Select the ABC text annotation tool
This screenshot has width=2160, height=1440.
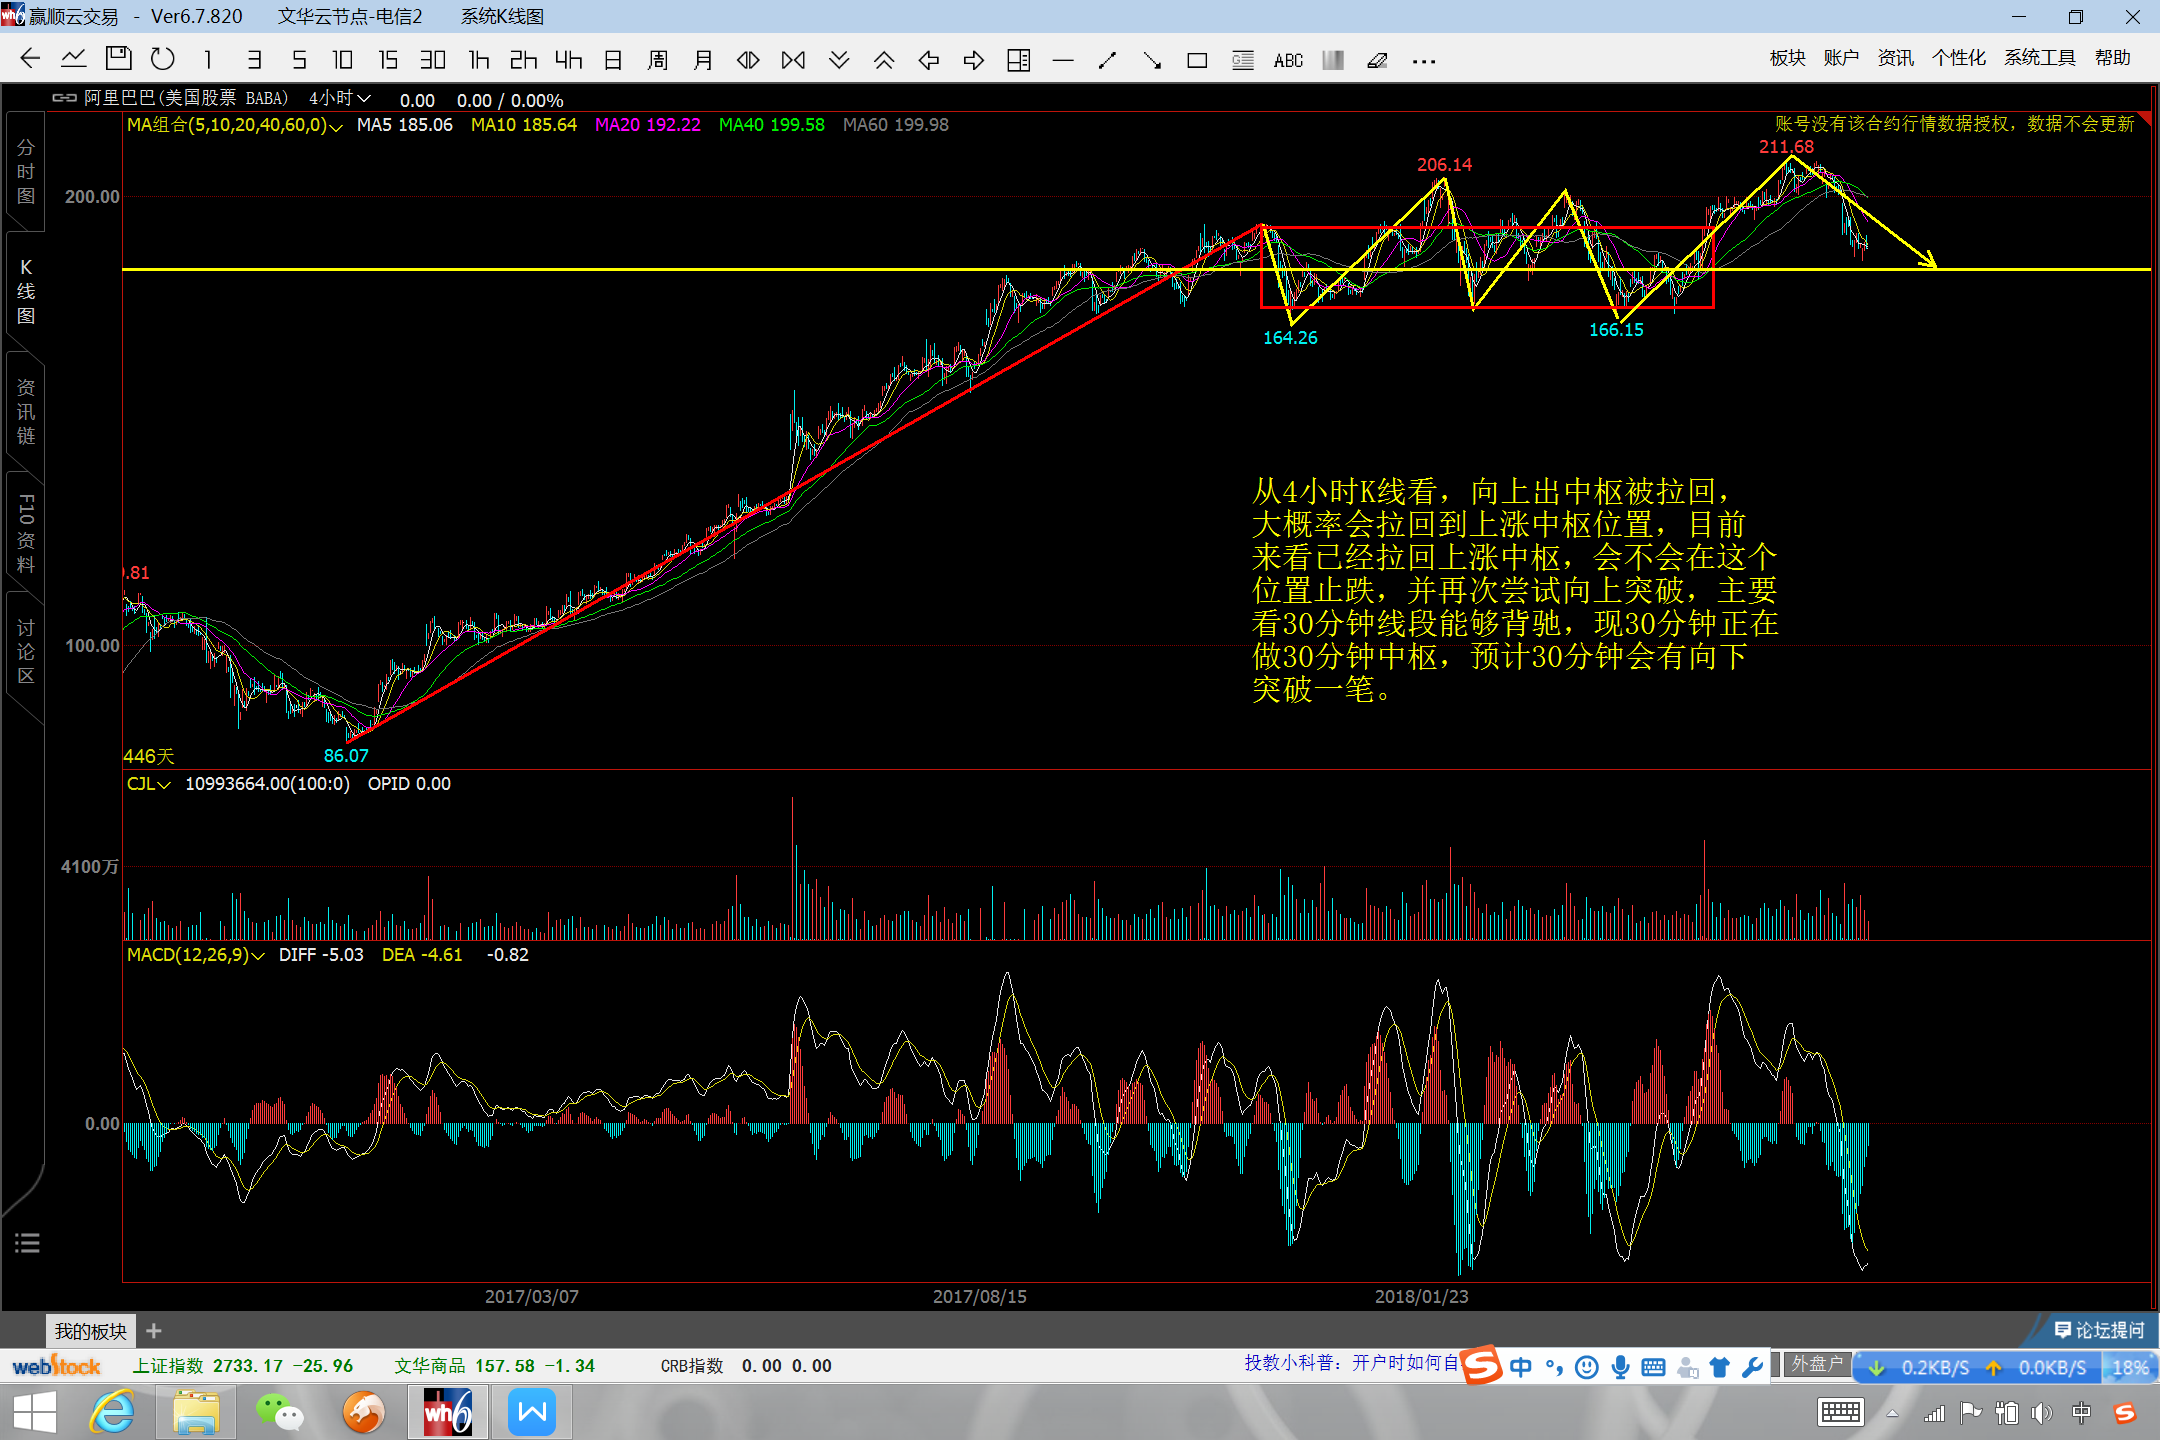click(x=1288, y=61)
